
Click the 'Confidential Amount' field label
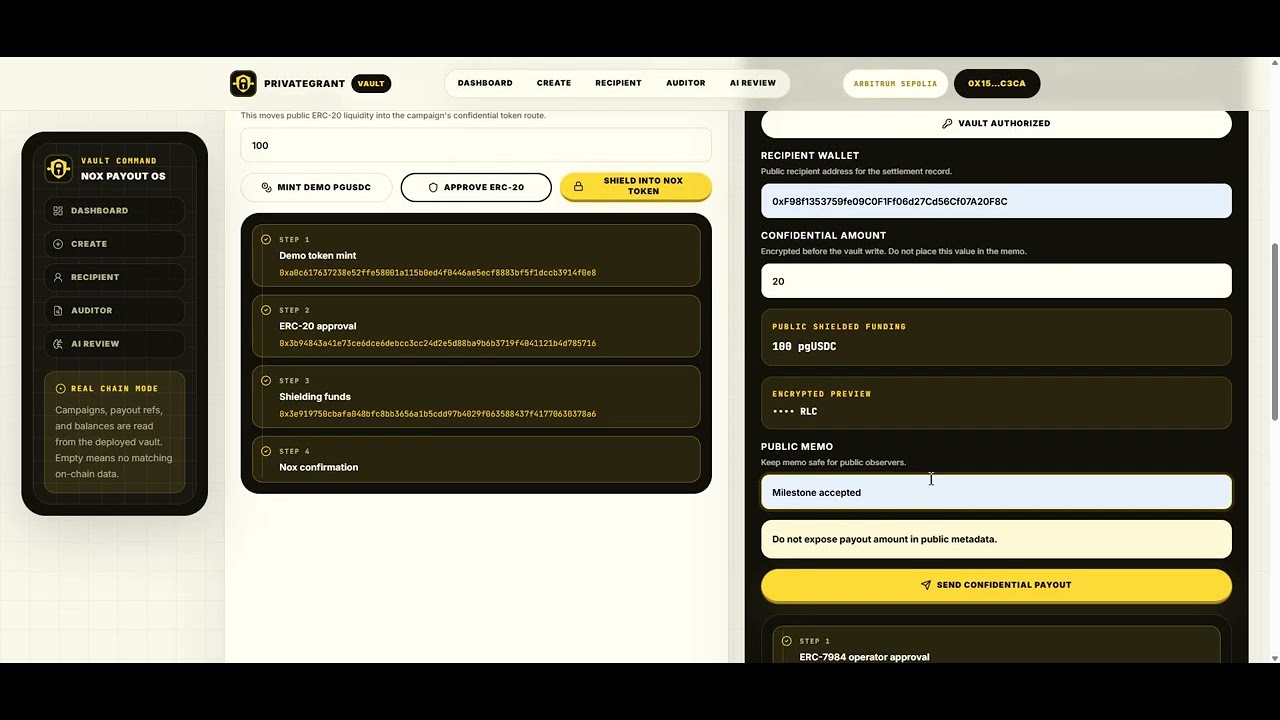(x=823, y=236)
